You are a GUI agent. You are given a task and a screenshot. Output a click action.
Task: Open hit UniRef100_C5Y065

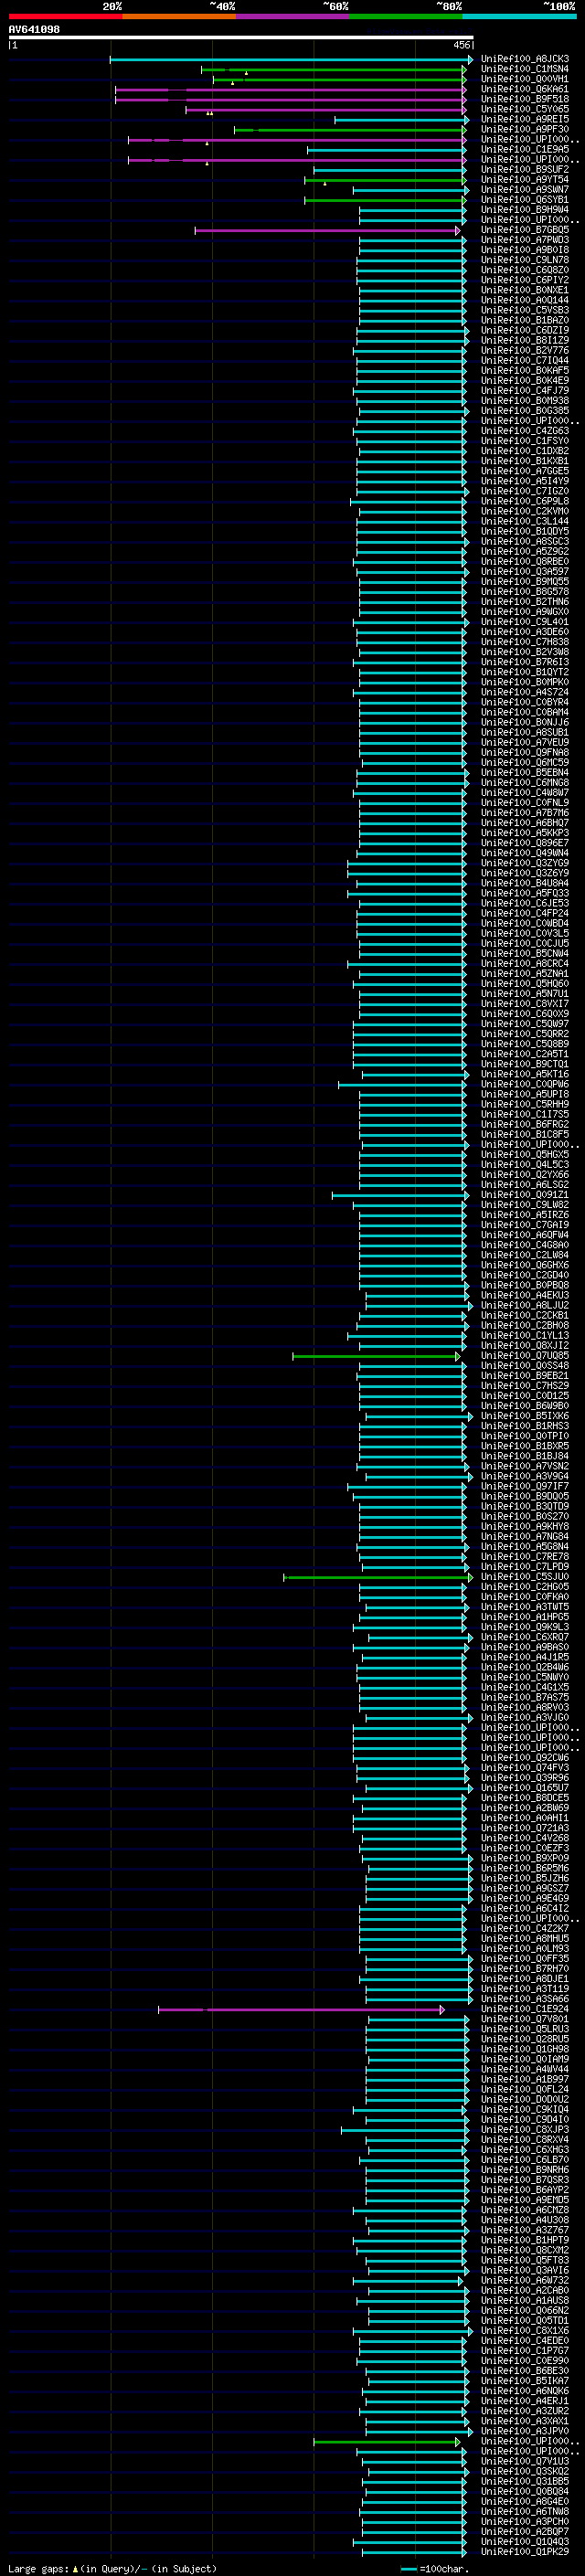pyautogui.click(x=525, y=109)
